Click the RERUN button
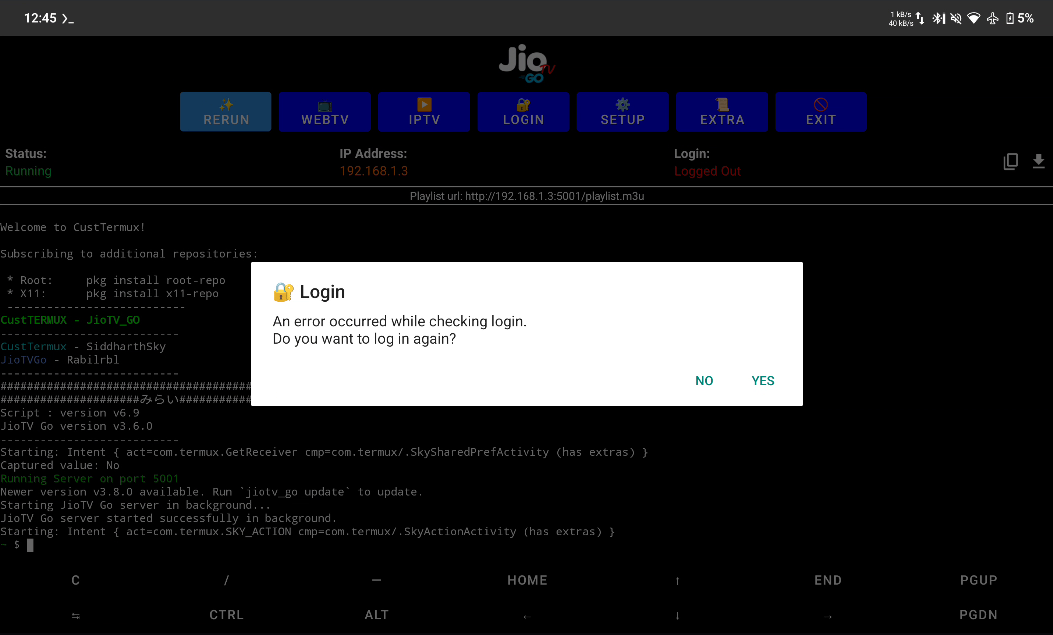Screen dimensions: 1053x635 click(x=226, y=112)
